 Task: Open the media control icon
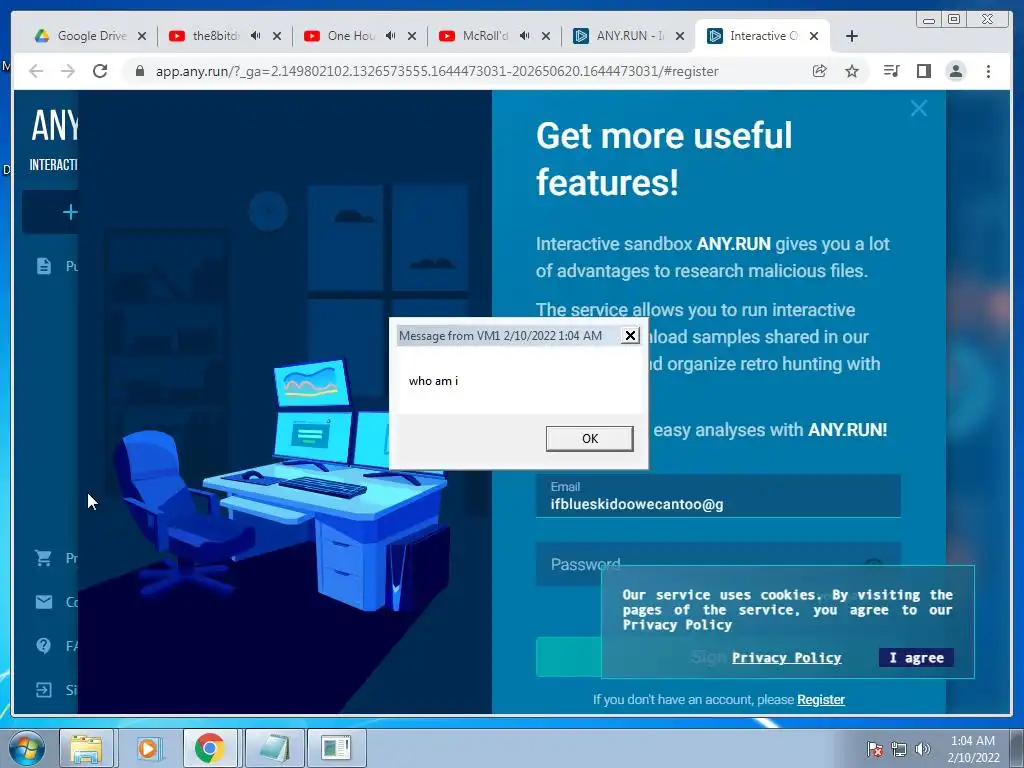coord(891,71)
